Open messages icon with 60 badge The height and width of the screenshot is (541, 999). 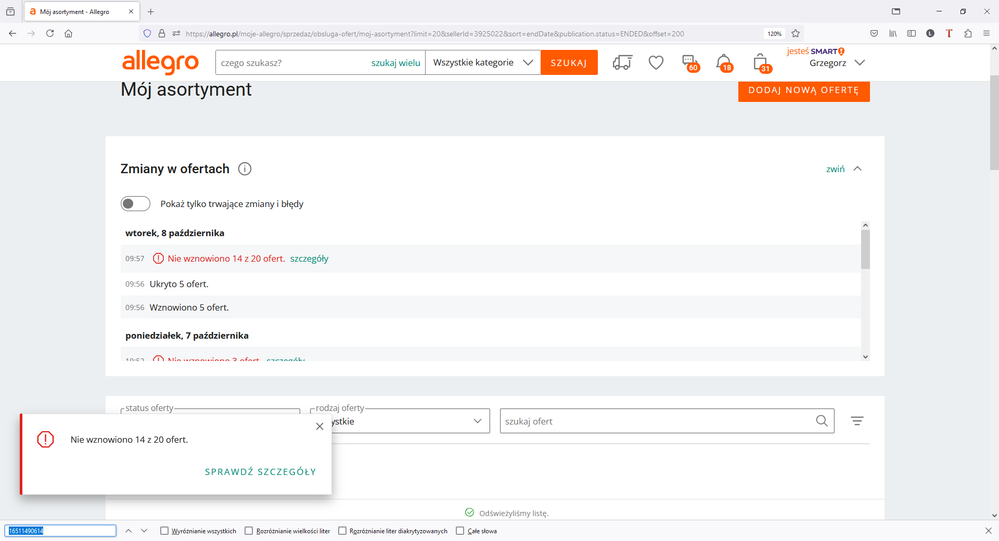[x=689, y=63]
